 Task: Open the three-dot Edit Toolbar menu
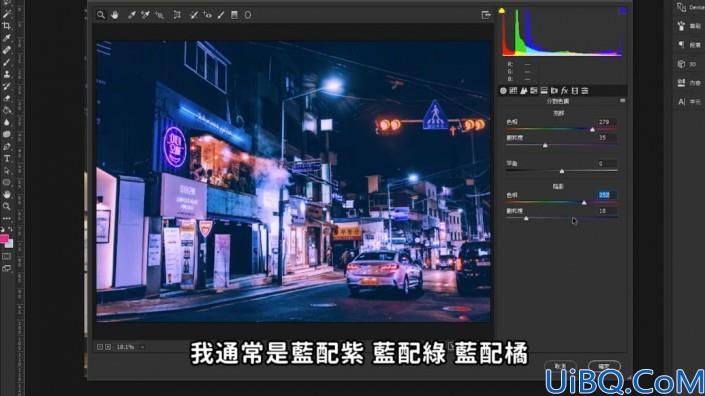(7, 218)
